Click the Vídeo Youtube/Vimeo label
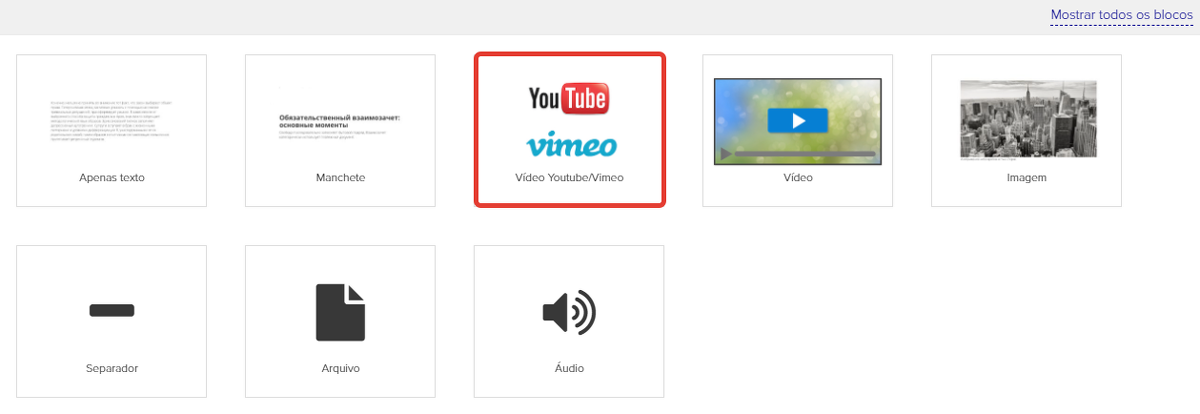The image size is (1200, 414). [569, 178]
